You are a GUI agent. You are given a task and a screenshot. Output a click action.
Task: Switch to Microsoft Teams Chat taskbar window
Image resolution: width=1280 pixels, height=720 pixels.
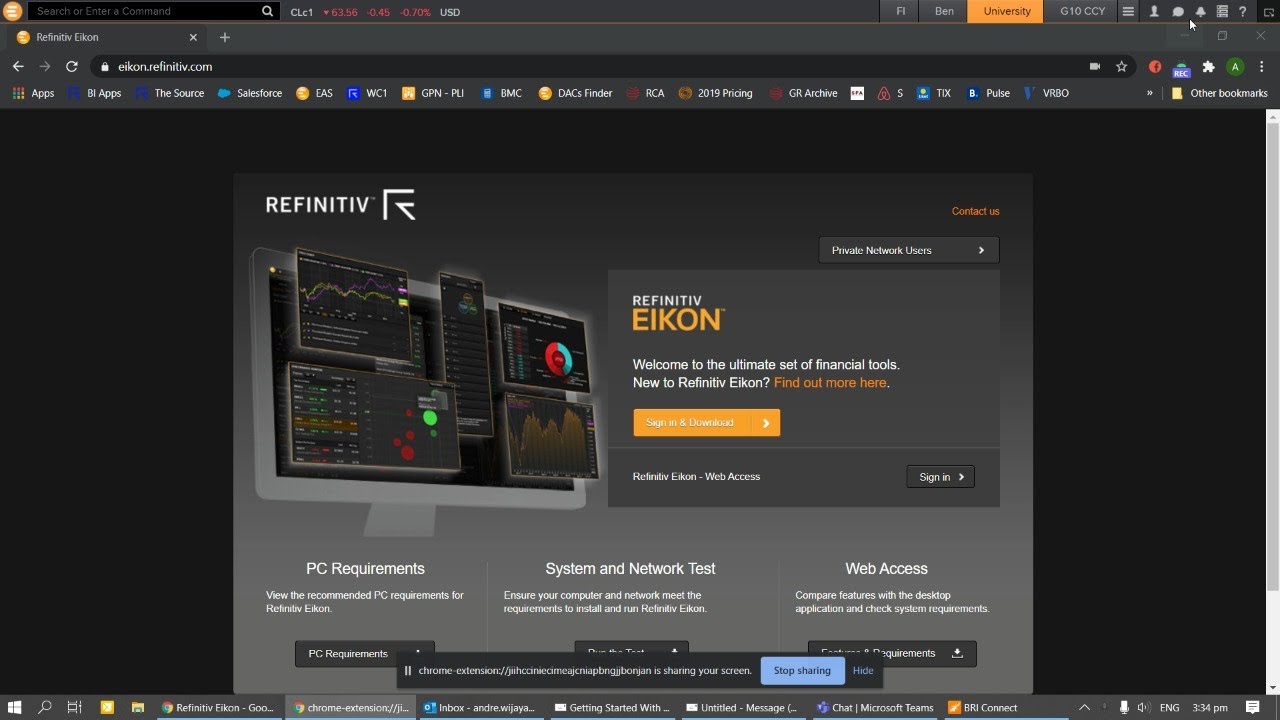874,707
